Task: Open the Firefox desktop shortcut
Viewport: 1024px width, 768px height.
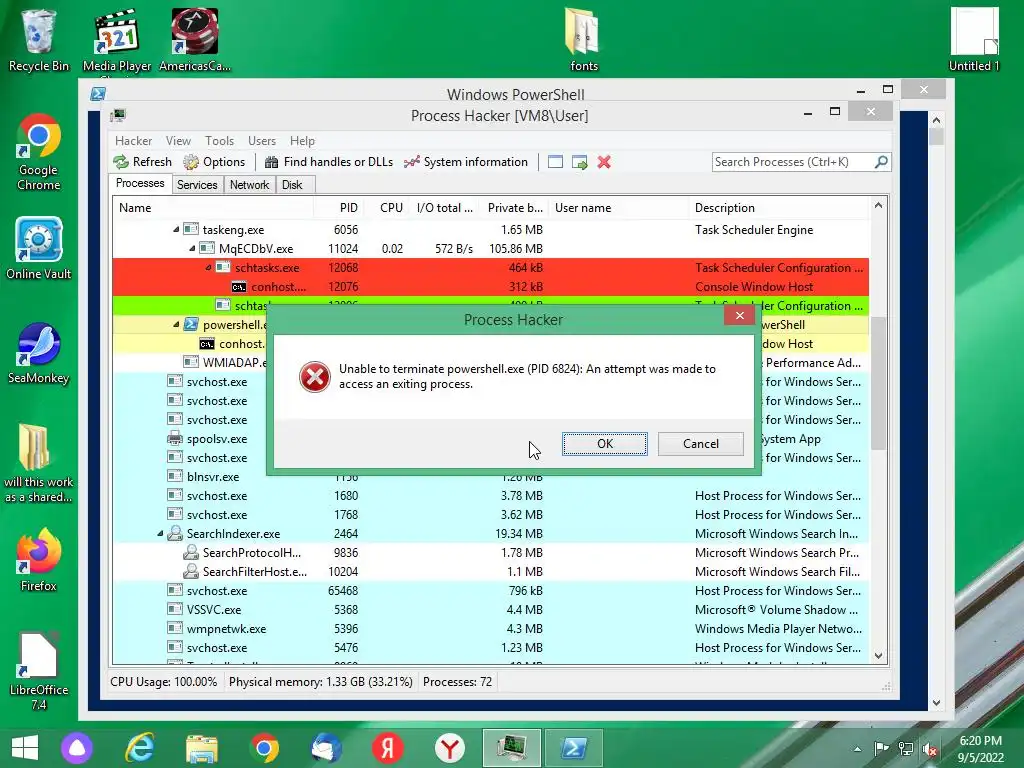Action: click(39, 561)
